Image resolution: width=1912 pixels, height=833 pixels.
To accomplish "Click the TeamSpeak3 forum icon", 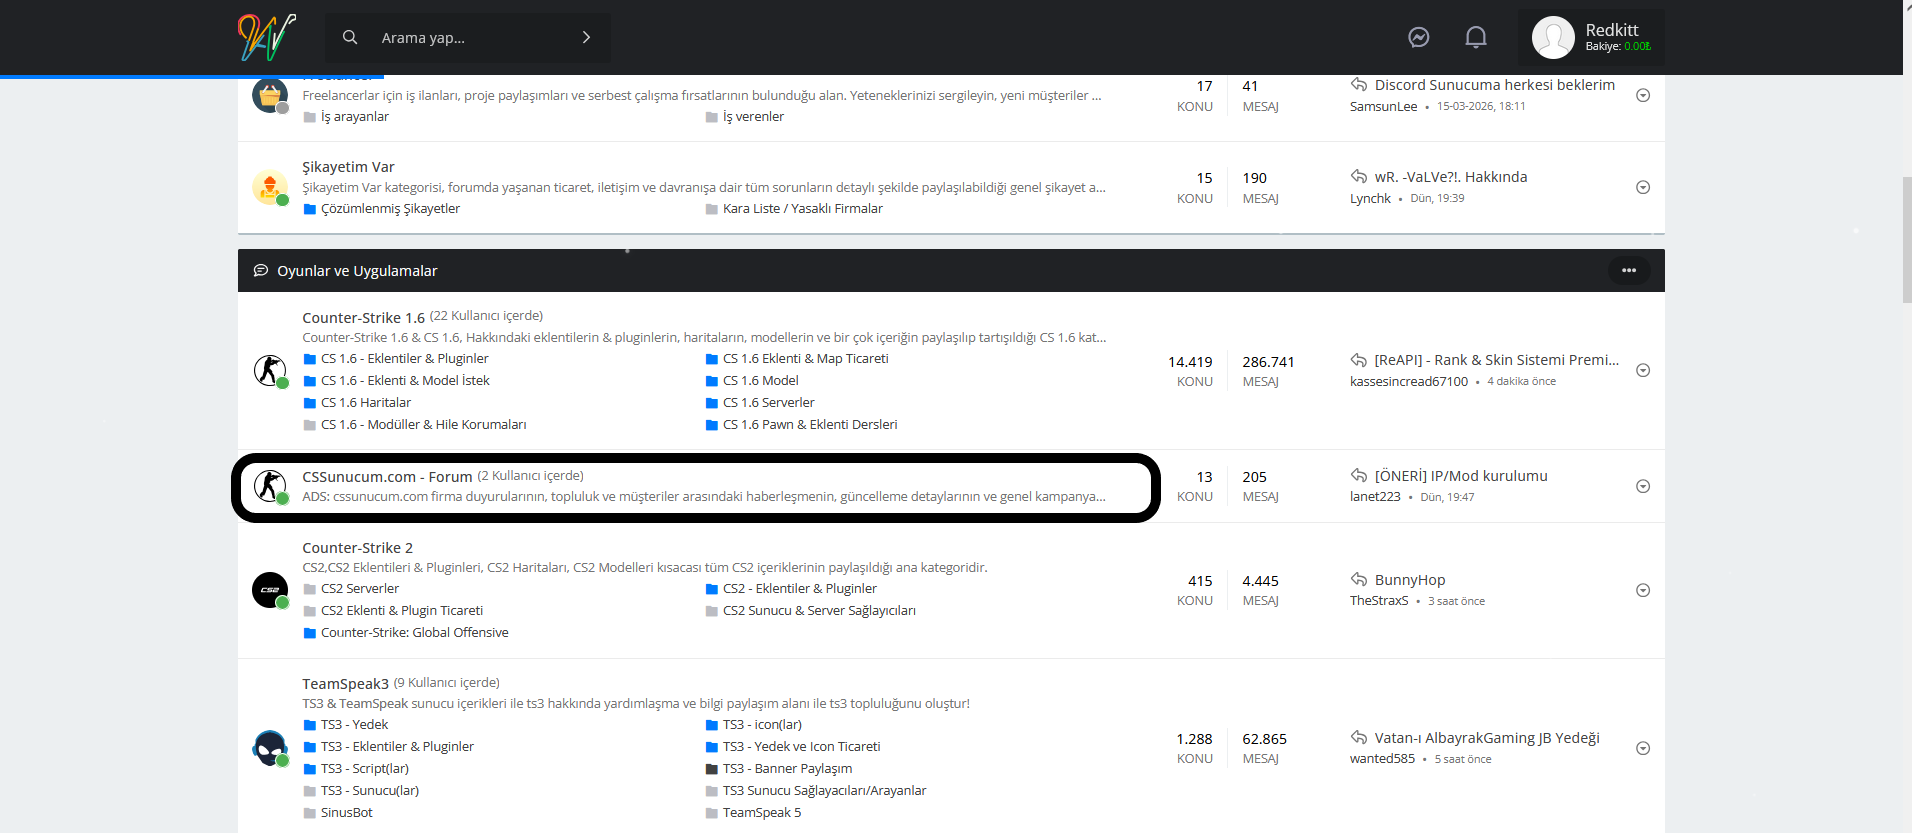I will pos(270,748).
